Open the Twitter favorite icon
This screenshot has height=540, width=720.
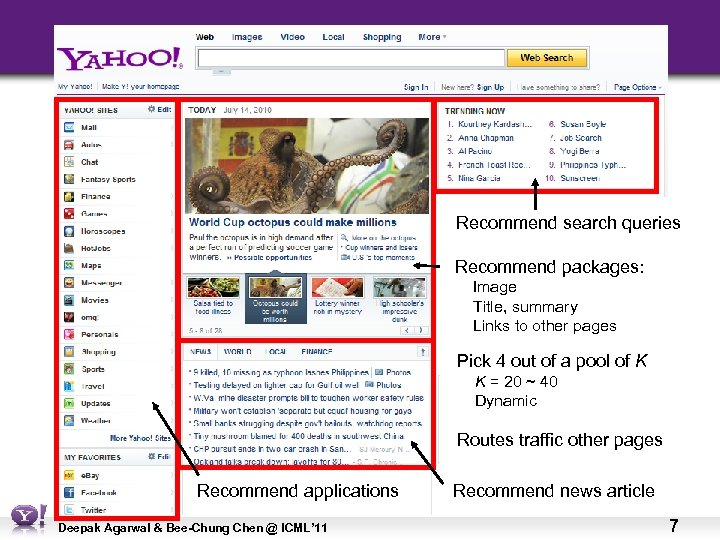coord(69,510)
